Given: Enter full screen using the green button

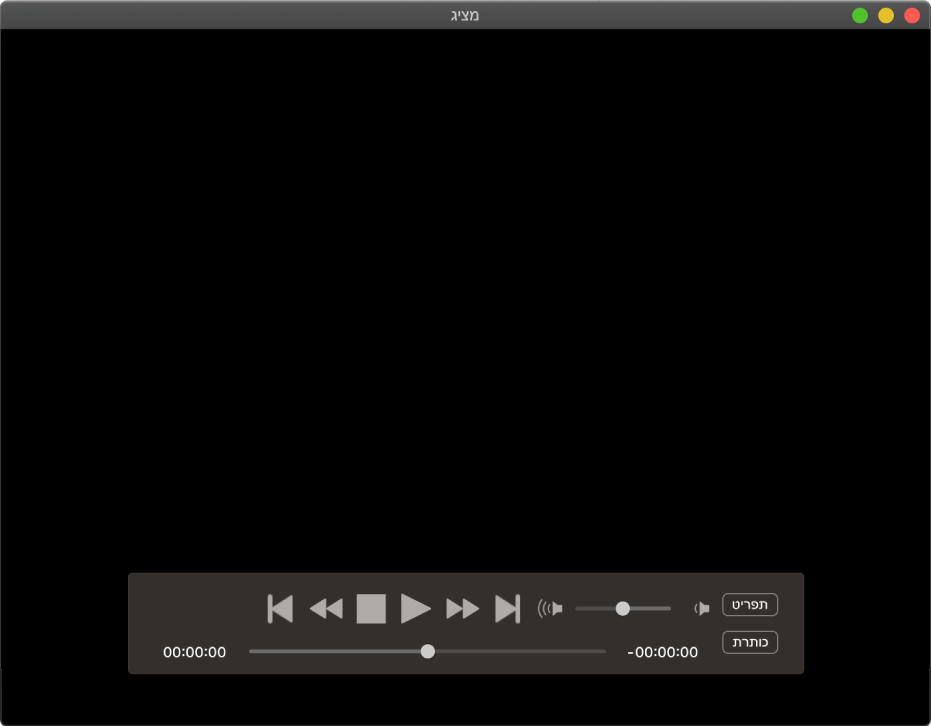Looking at the screenshot, I should click(x=860, y=15).
